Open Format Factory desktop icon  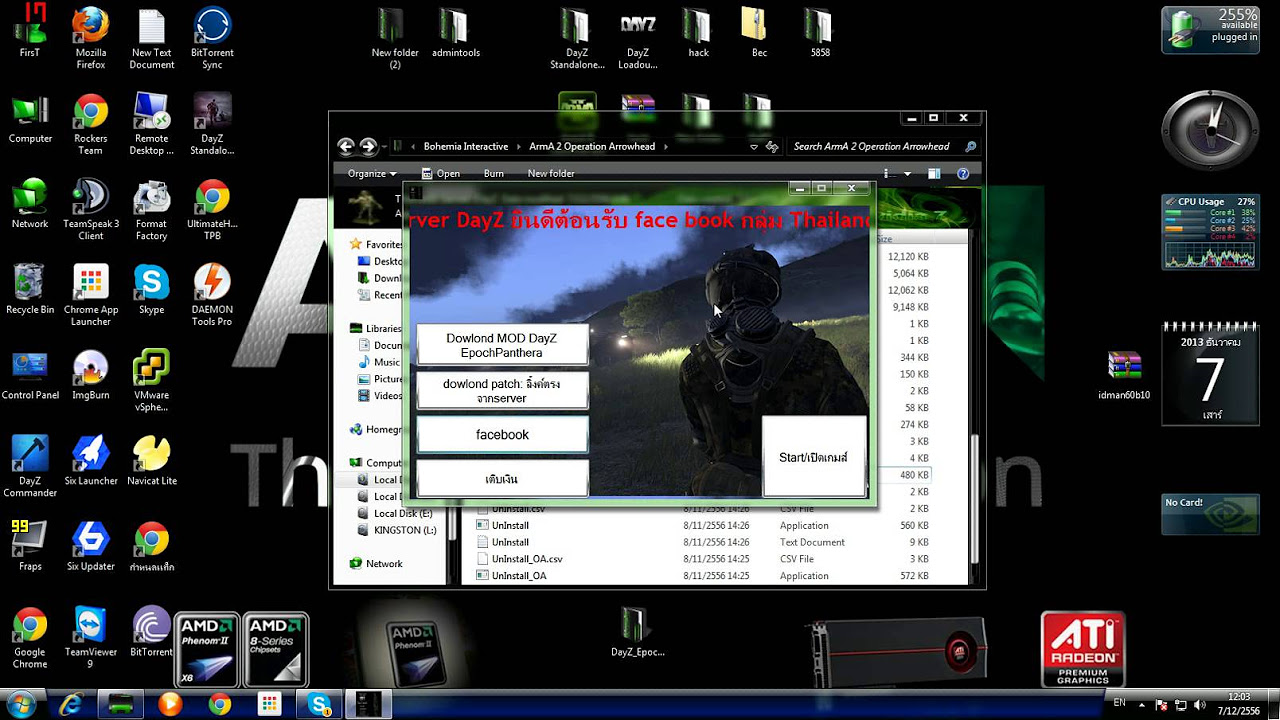click(x=151, y=209)
